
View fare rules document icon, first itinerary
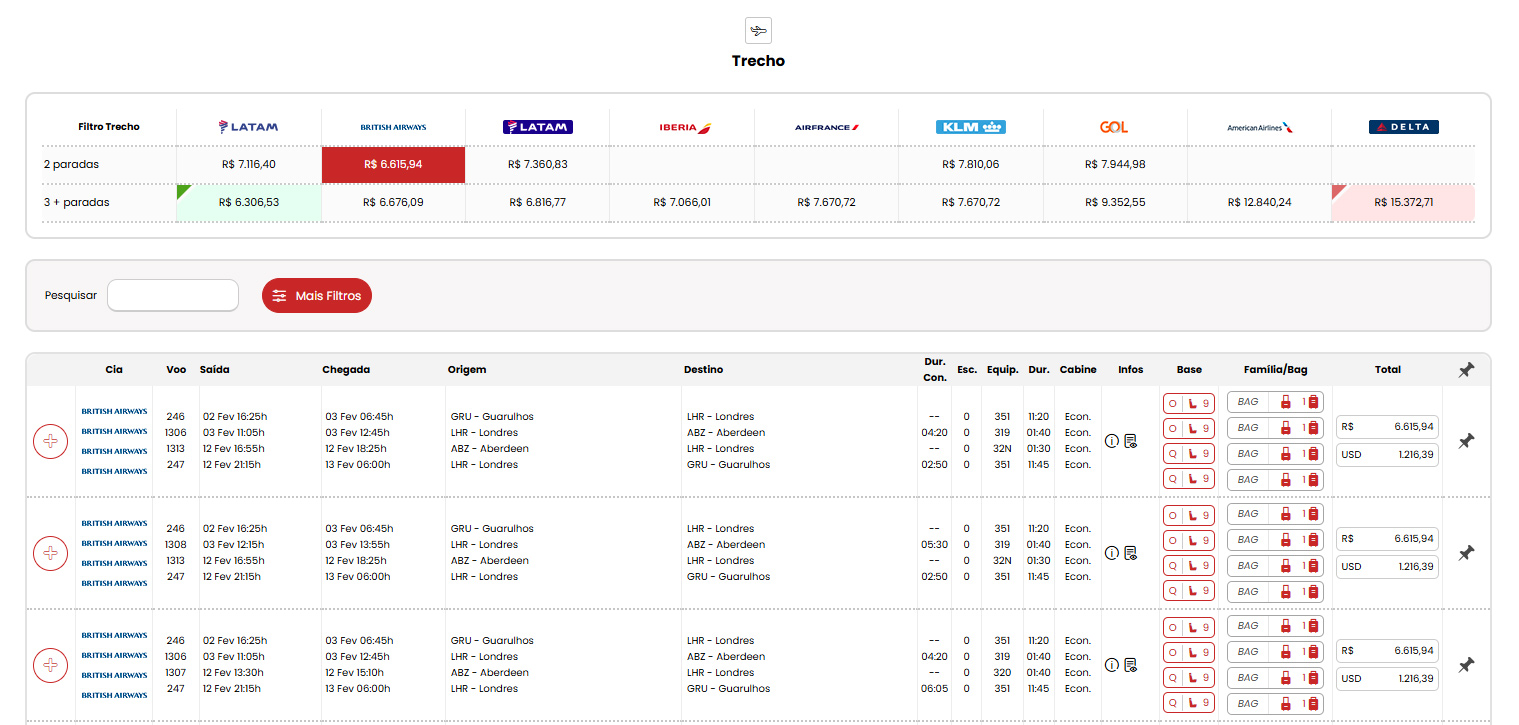(1130, 441)
